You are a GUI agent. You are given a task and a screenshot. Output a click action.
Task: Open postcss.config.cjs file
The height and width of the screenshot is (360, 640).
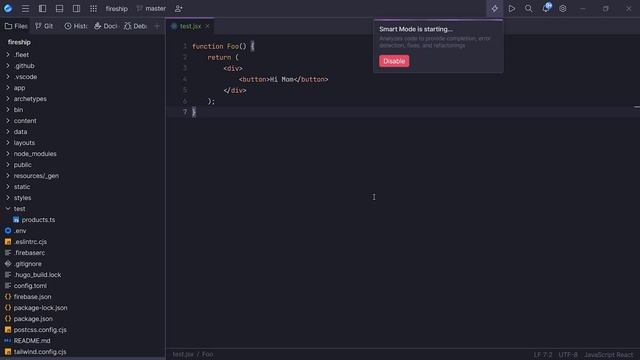point(83,330)
